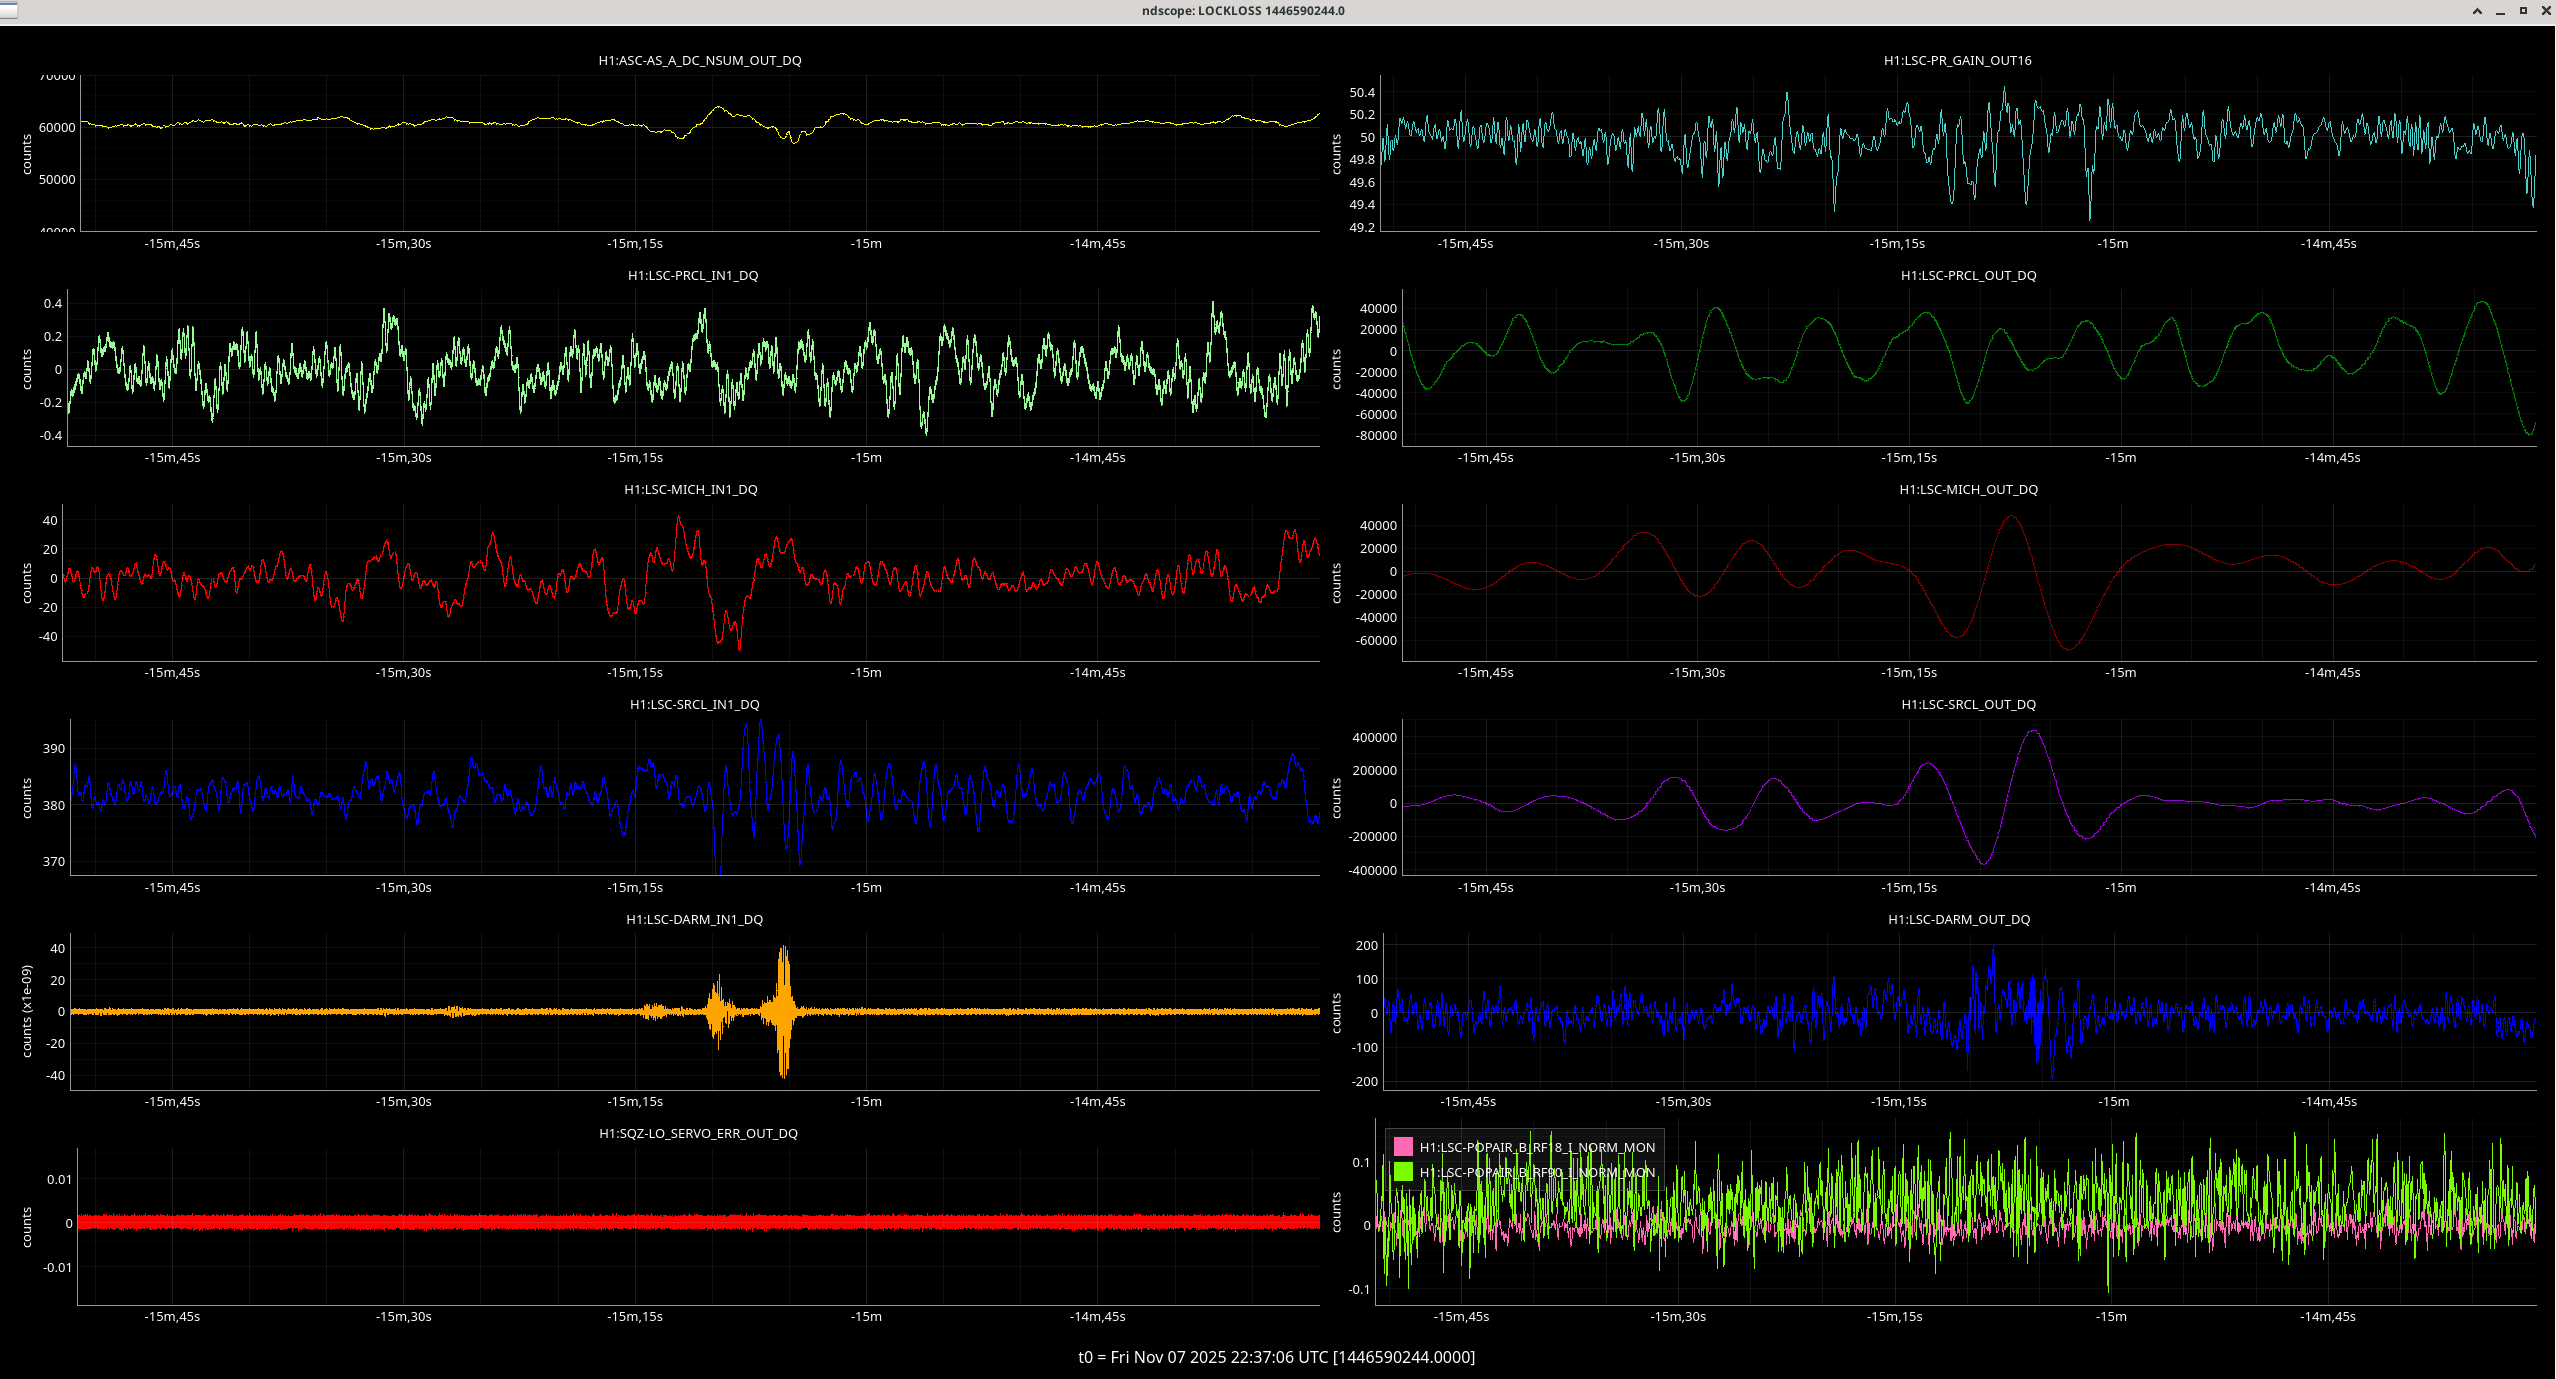This screenshot has height=1379, width=2556.
Task: Click the window menu icon at title bar's left
Action: [8, 10]
